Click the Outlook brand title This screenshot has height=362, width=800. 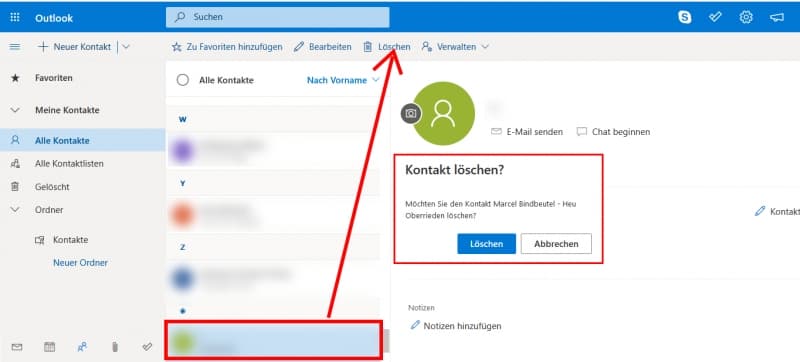pos(54,18)
